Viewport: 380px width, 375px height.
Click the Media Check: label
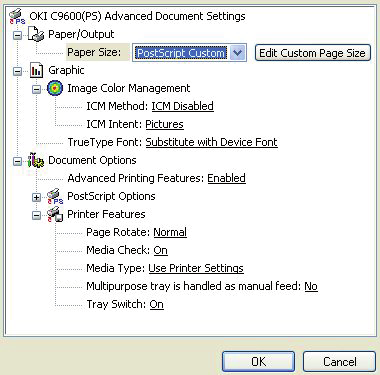point(118,250)
